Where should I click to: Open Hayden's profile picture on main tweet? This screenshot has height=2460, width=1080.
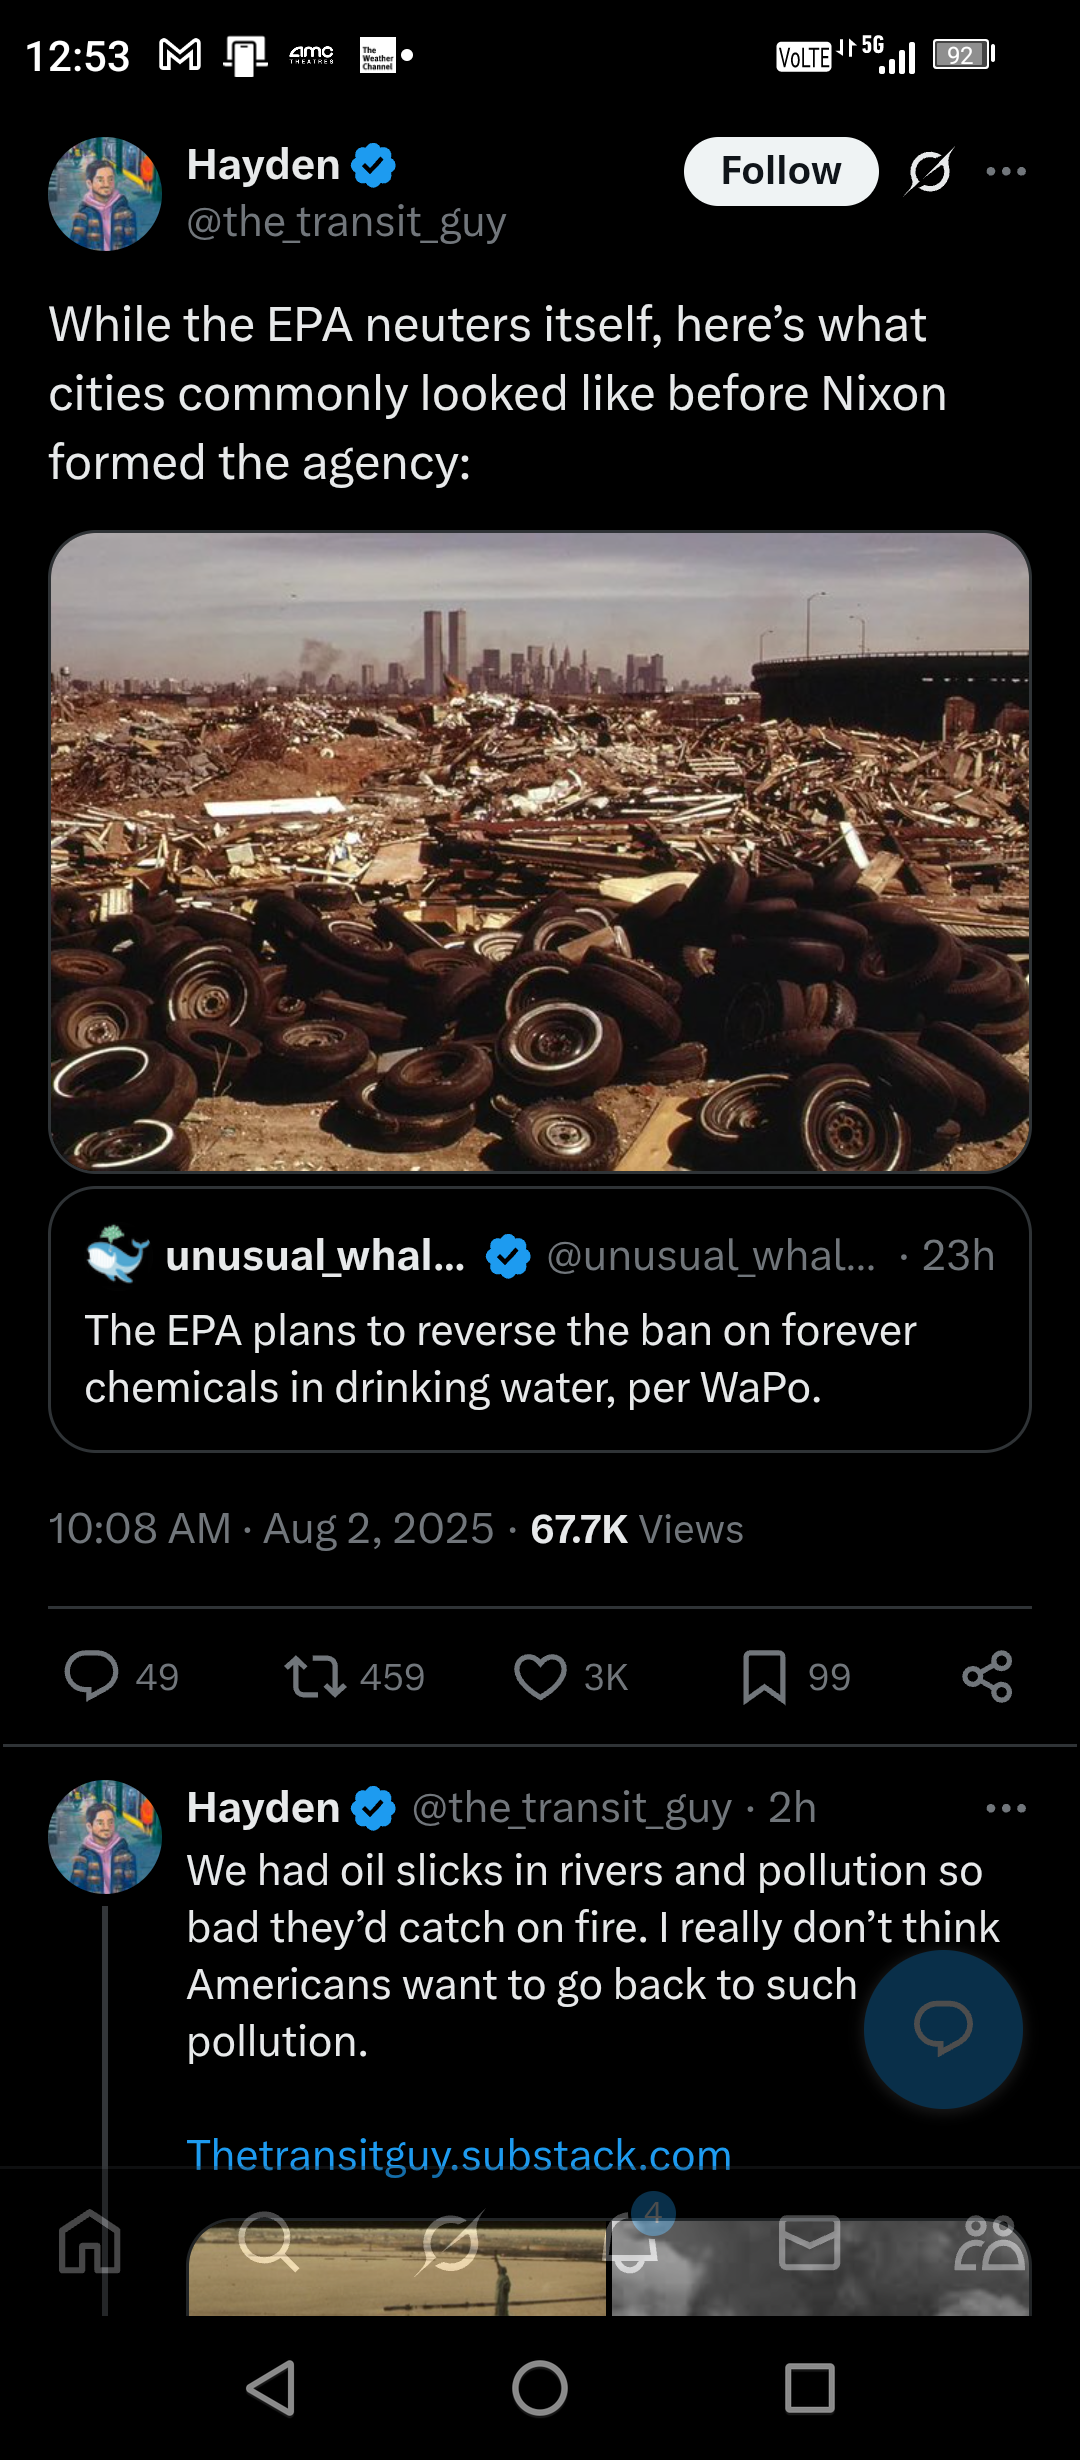(x=105, y=194)
